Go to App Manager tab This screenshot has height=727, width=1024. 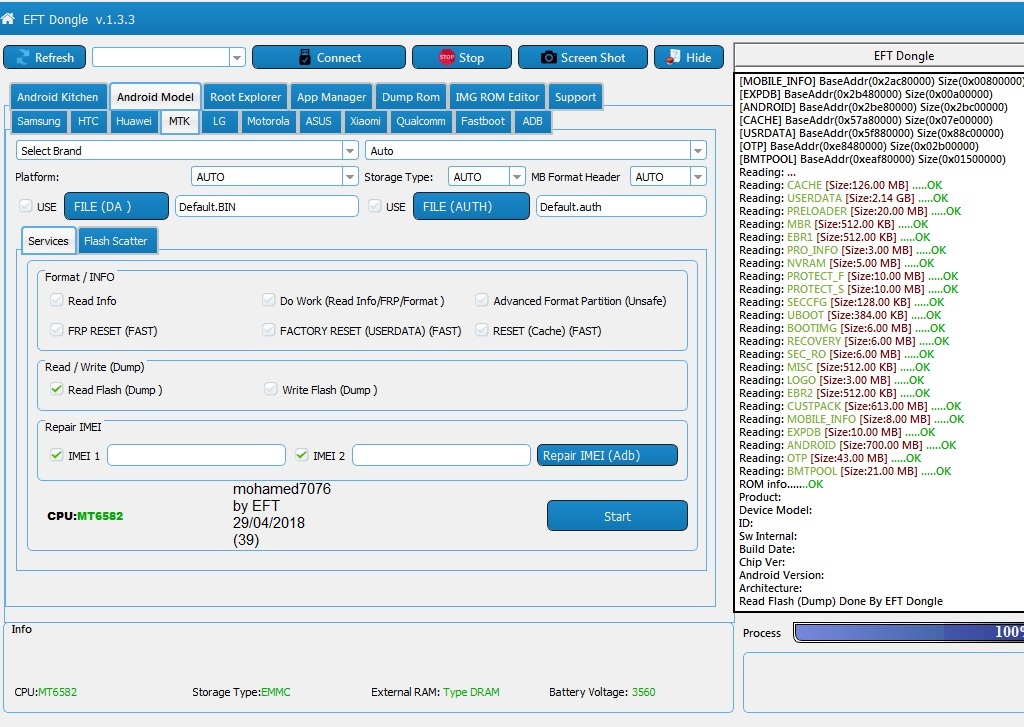331,97
